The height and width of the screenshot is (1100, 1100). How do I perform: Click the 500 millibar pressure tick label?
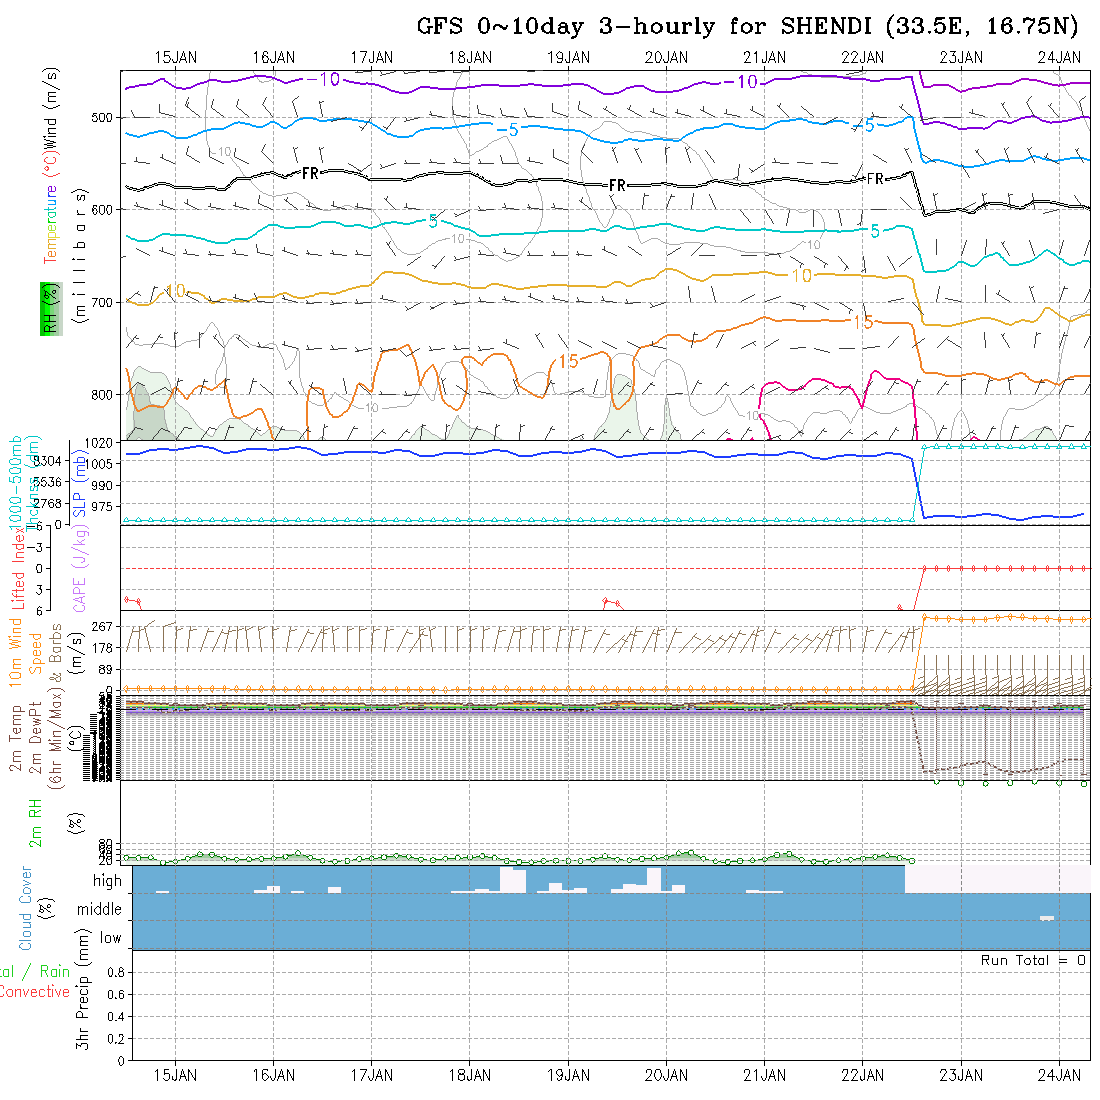[x=103, y=118]
